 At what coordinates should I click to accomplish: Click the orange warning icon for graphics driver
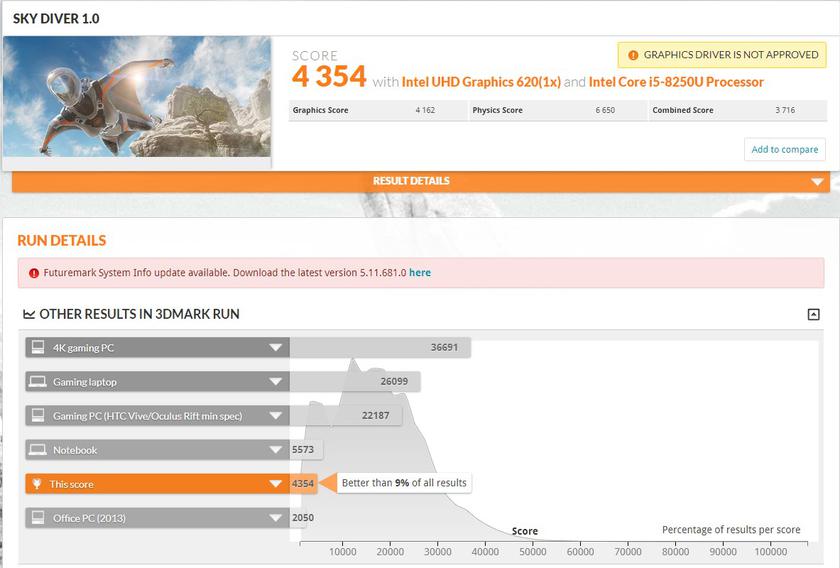(633, 55)
